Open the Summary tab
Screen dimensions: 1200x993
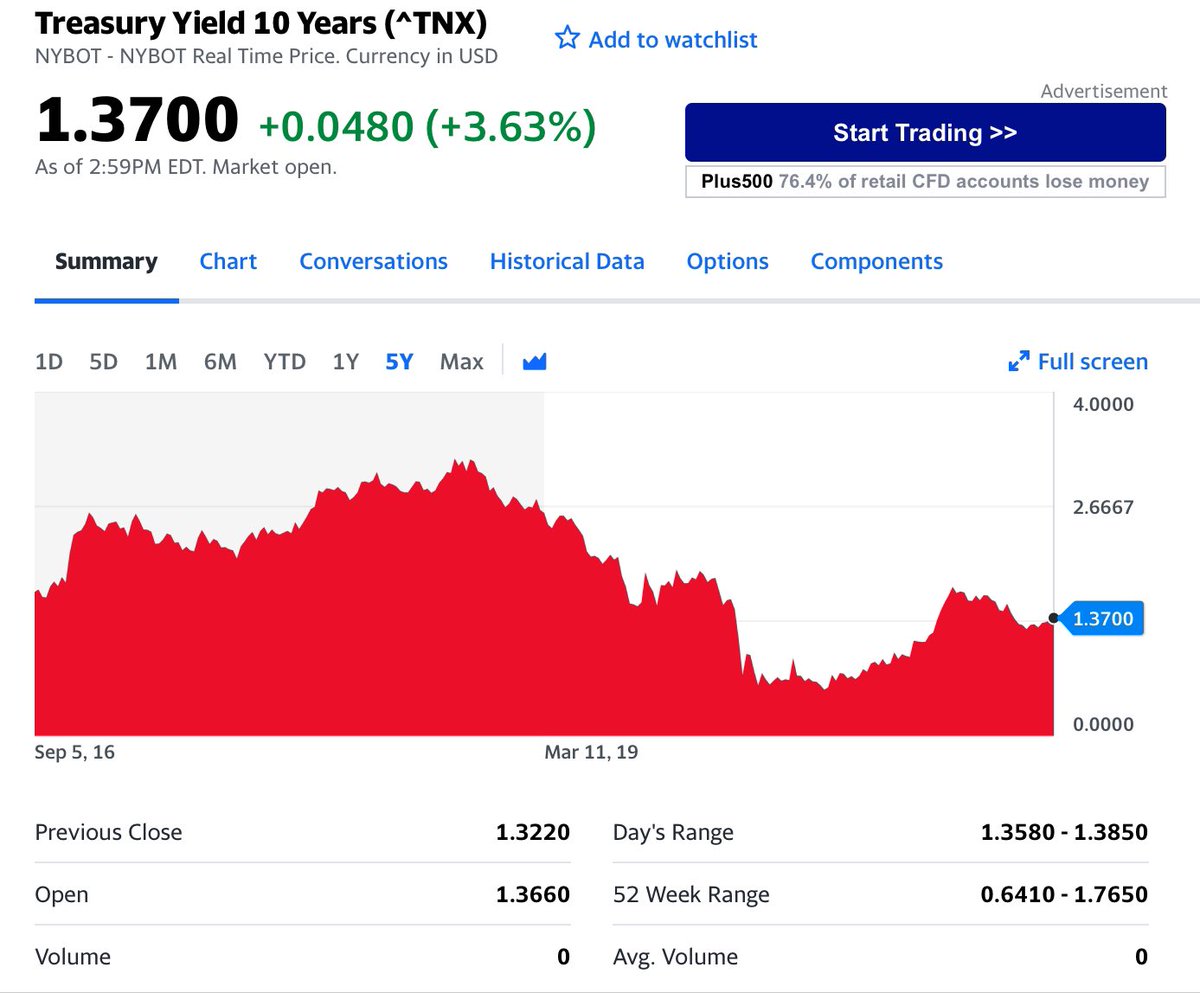pos(106,261)
